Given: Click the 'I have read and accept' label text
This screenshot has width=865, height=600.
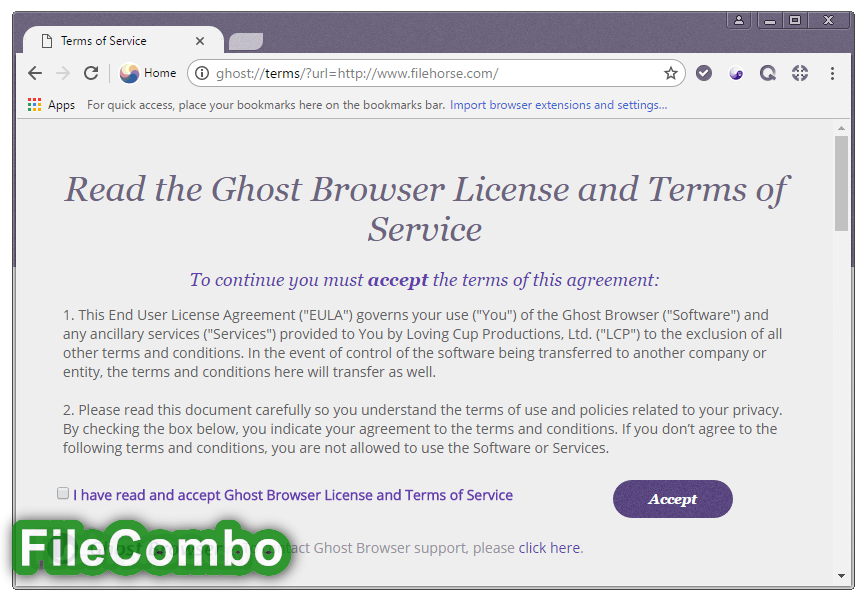Looking at the screenshot, I should point(293,495).
